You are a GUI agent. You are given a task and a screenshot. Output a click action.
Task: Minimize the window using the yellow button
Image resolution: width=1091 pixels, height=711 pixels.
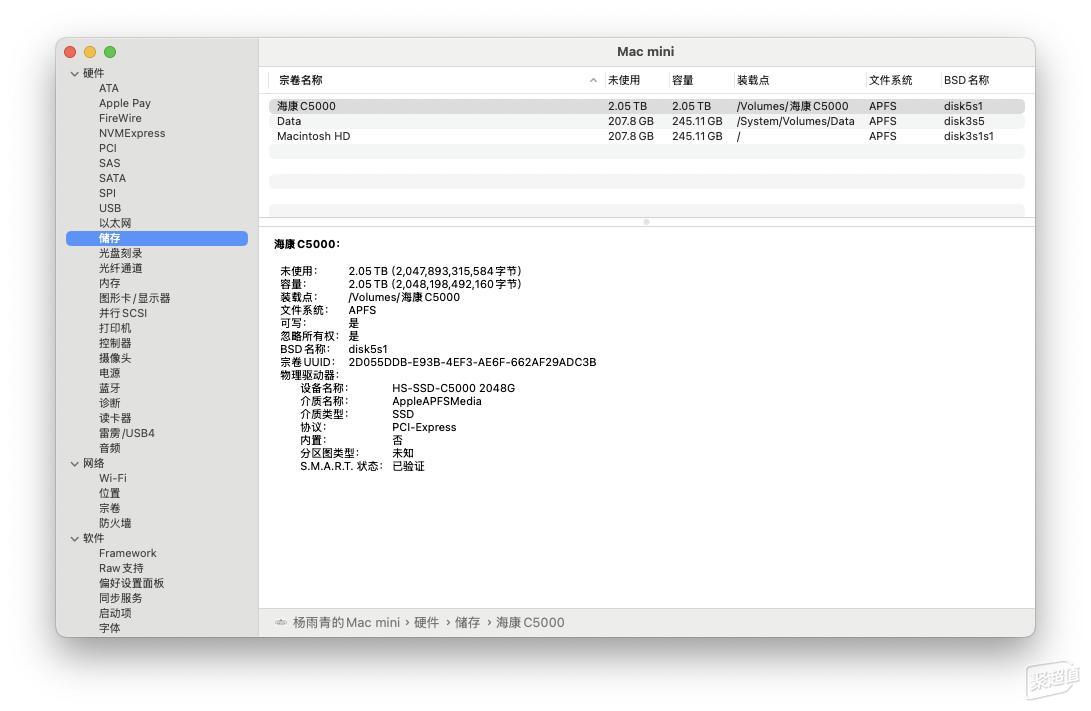(x=90, y=51)
